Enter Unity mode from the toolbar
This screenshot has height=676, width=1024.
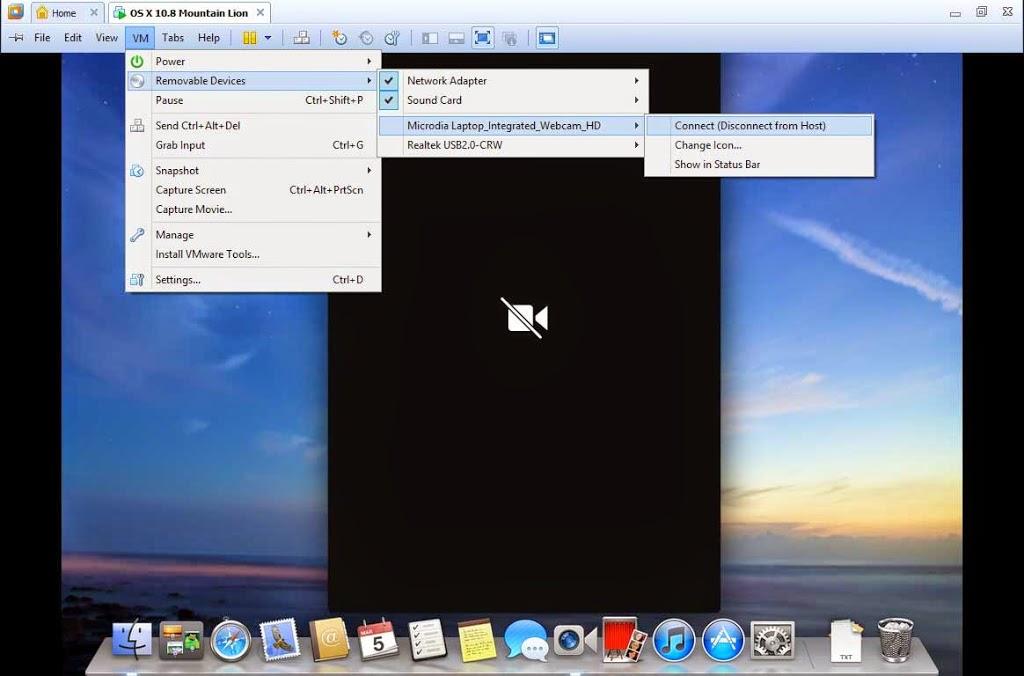point(510,38)
